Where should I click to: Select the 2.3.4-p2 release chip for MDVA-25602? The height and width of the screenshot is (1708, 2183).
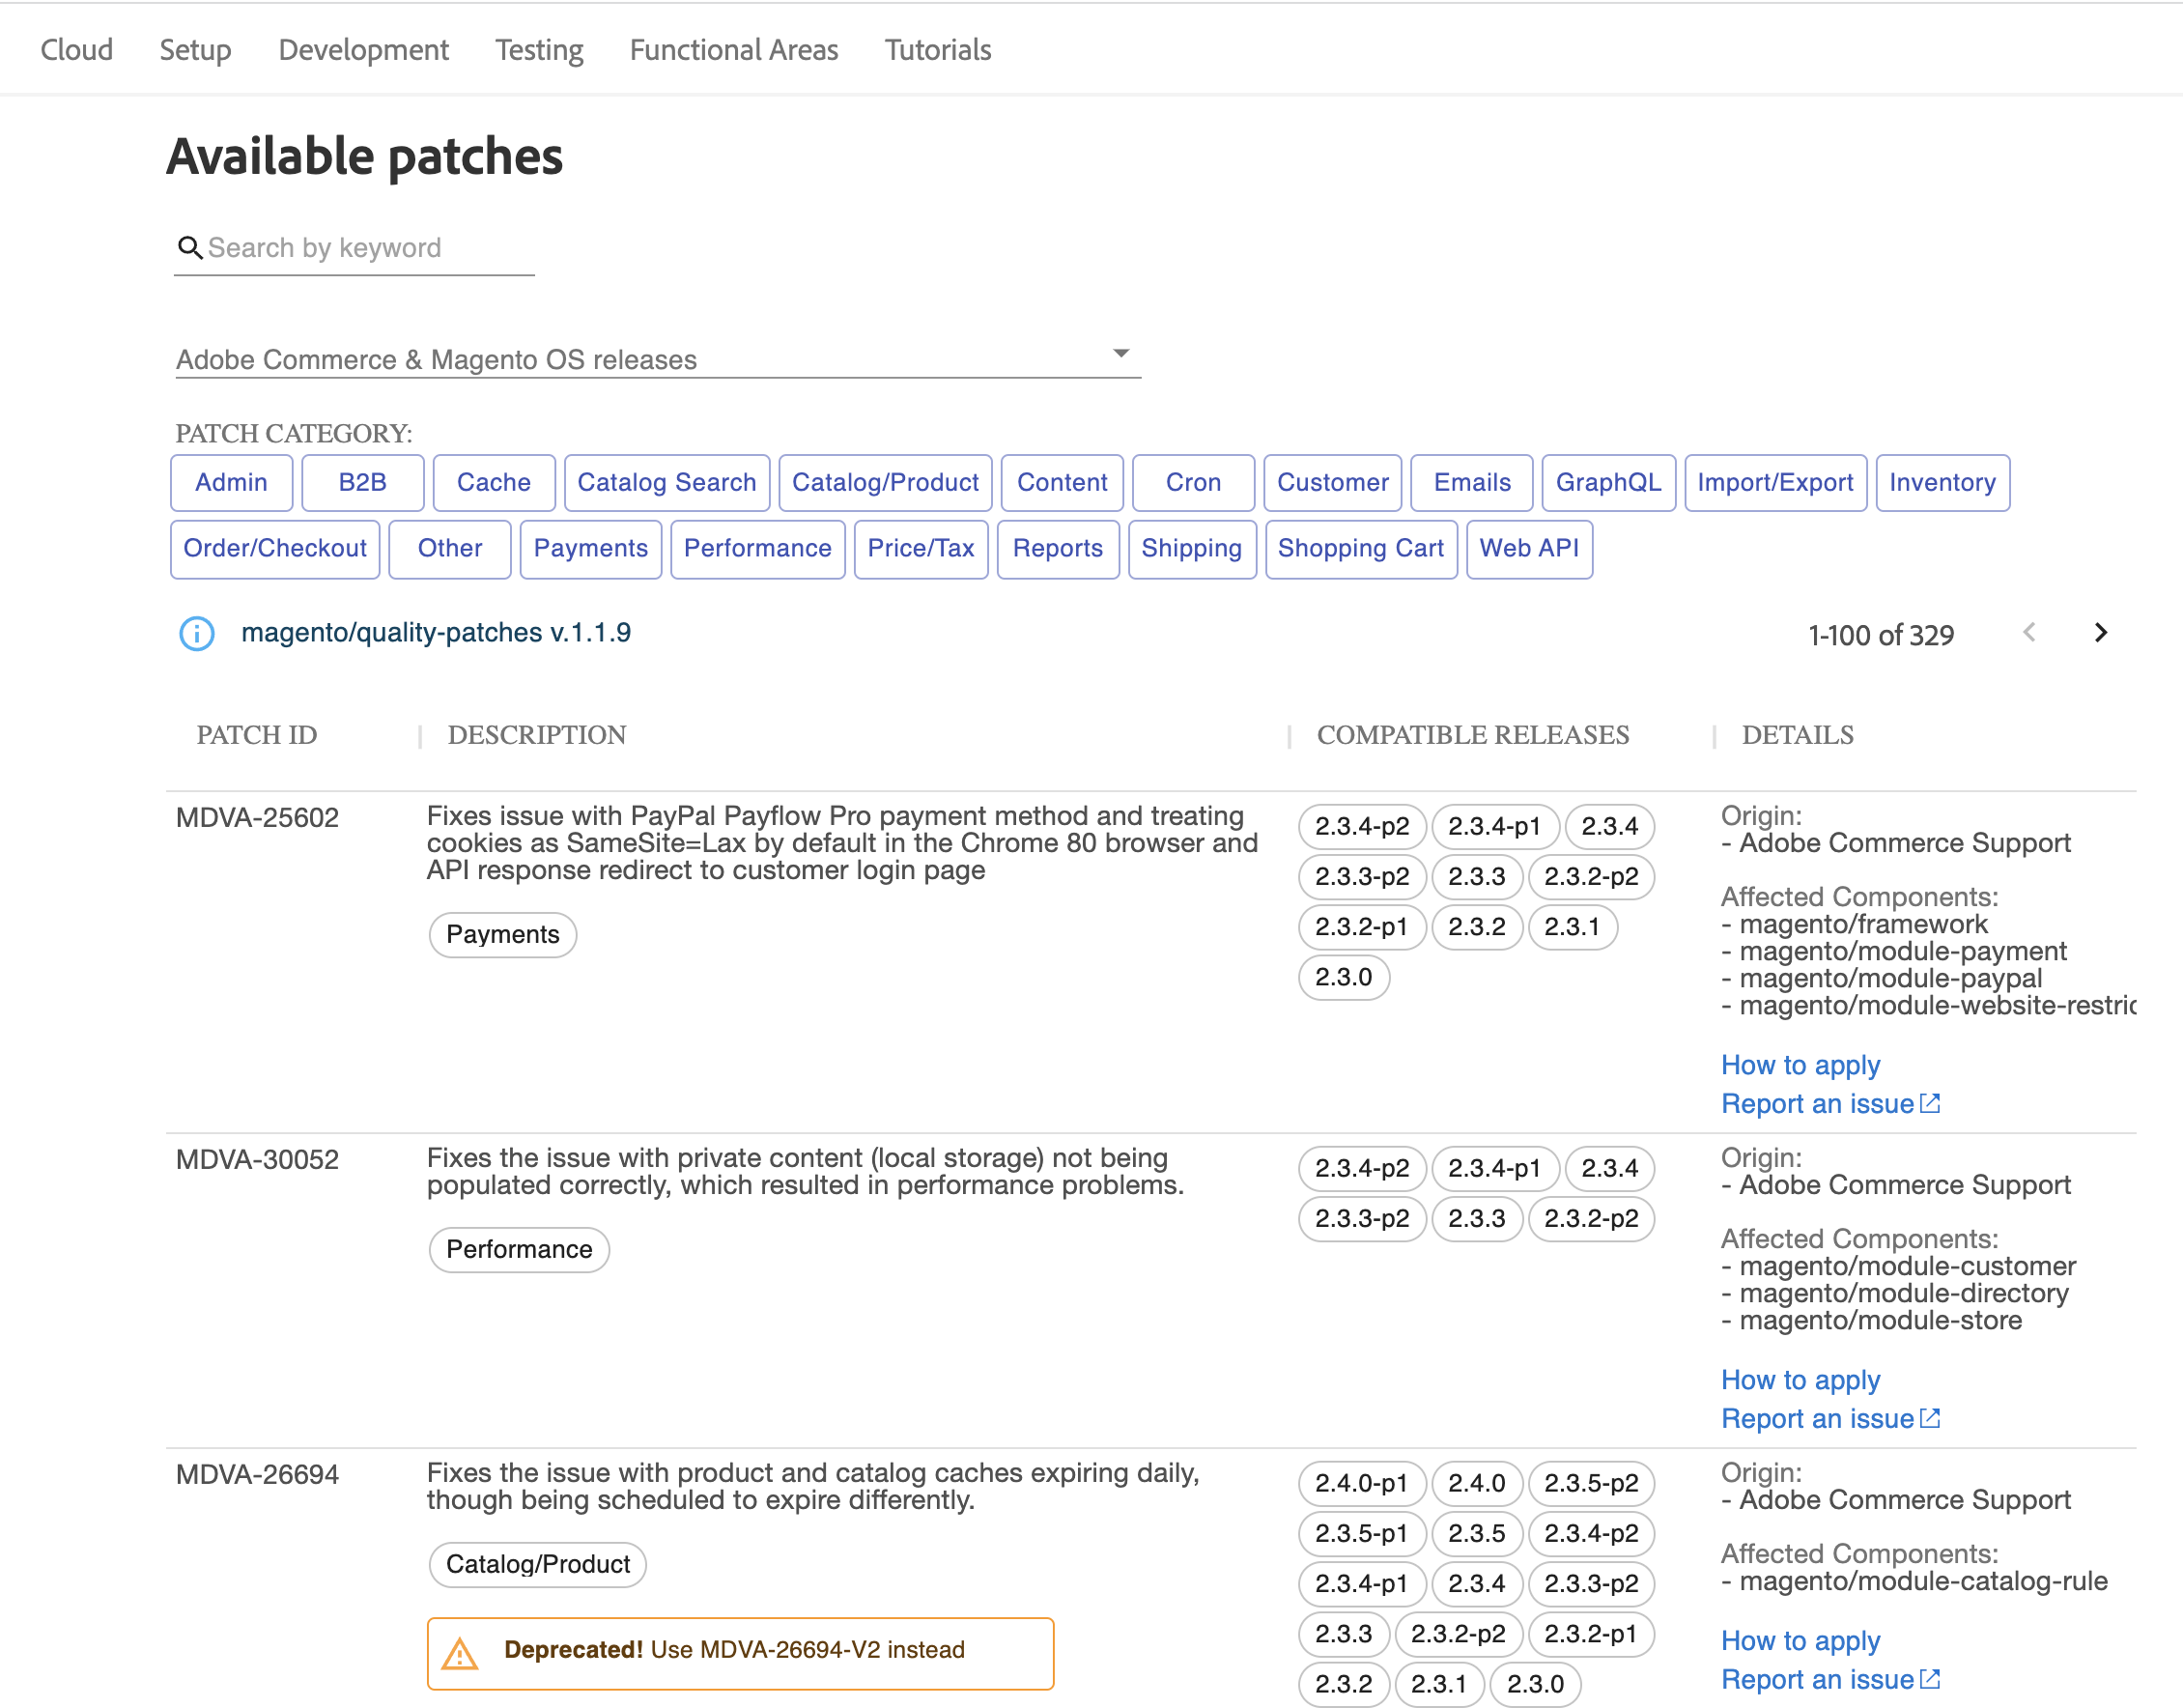pyautogui.click(x=1362, y=826)
